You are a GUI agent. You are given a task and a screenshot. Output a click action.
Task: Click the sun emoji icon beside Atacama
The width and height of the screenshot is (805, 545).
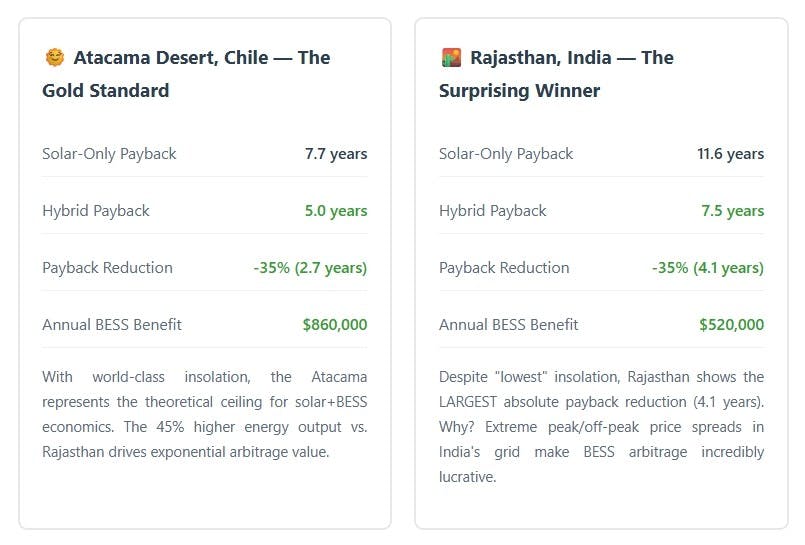click(x=54, y=58)
